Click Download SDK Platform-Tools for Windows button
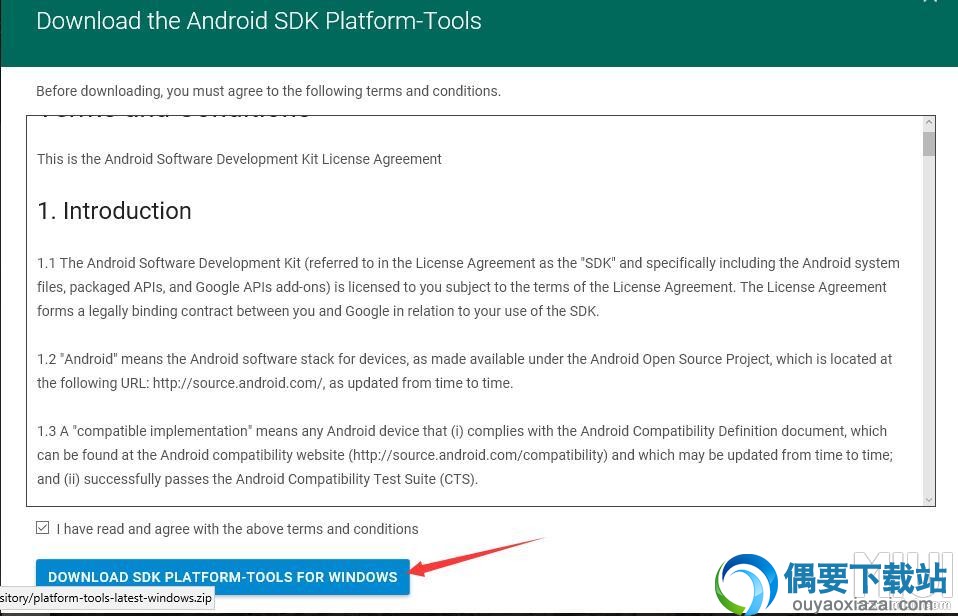Viewport: 958px width, 616px height. click(222, 576)
